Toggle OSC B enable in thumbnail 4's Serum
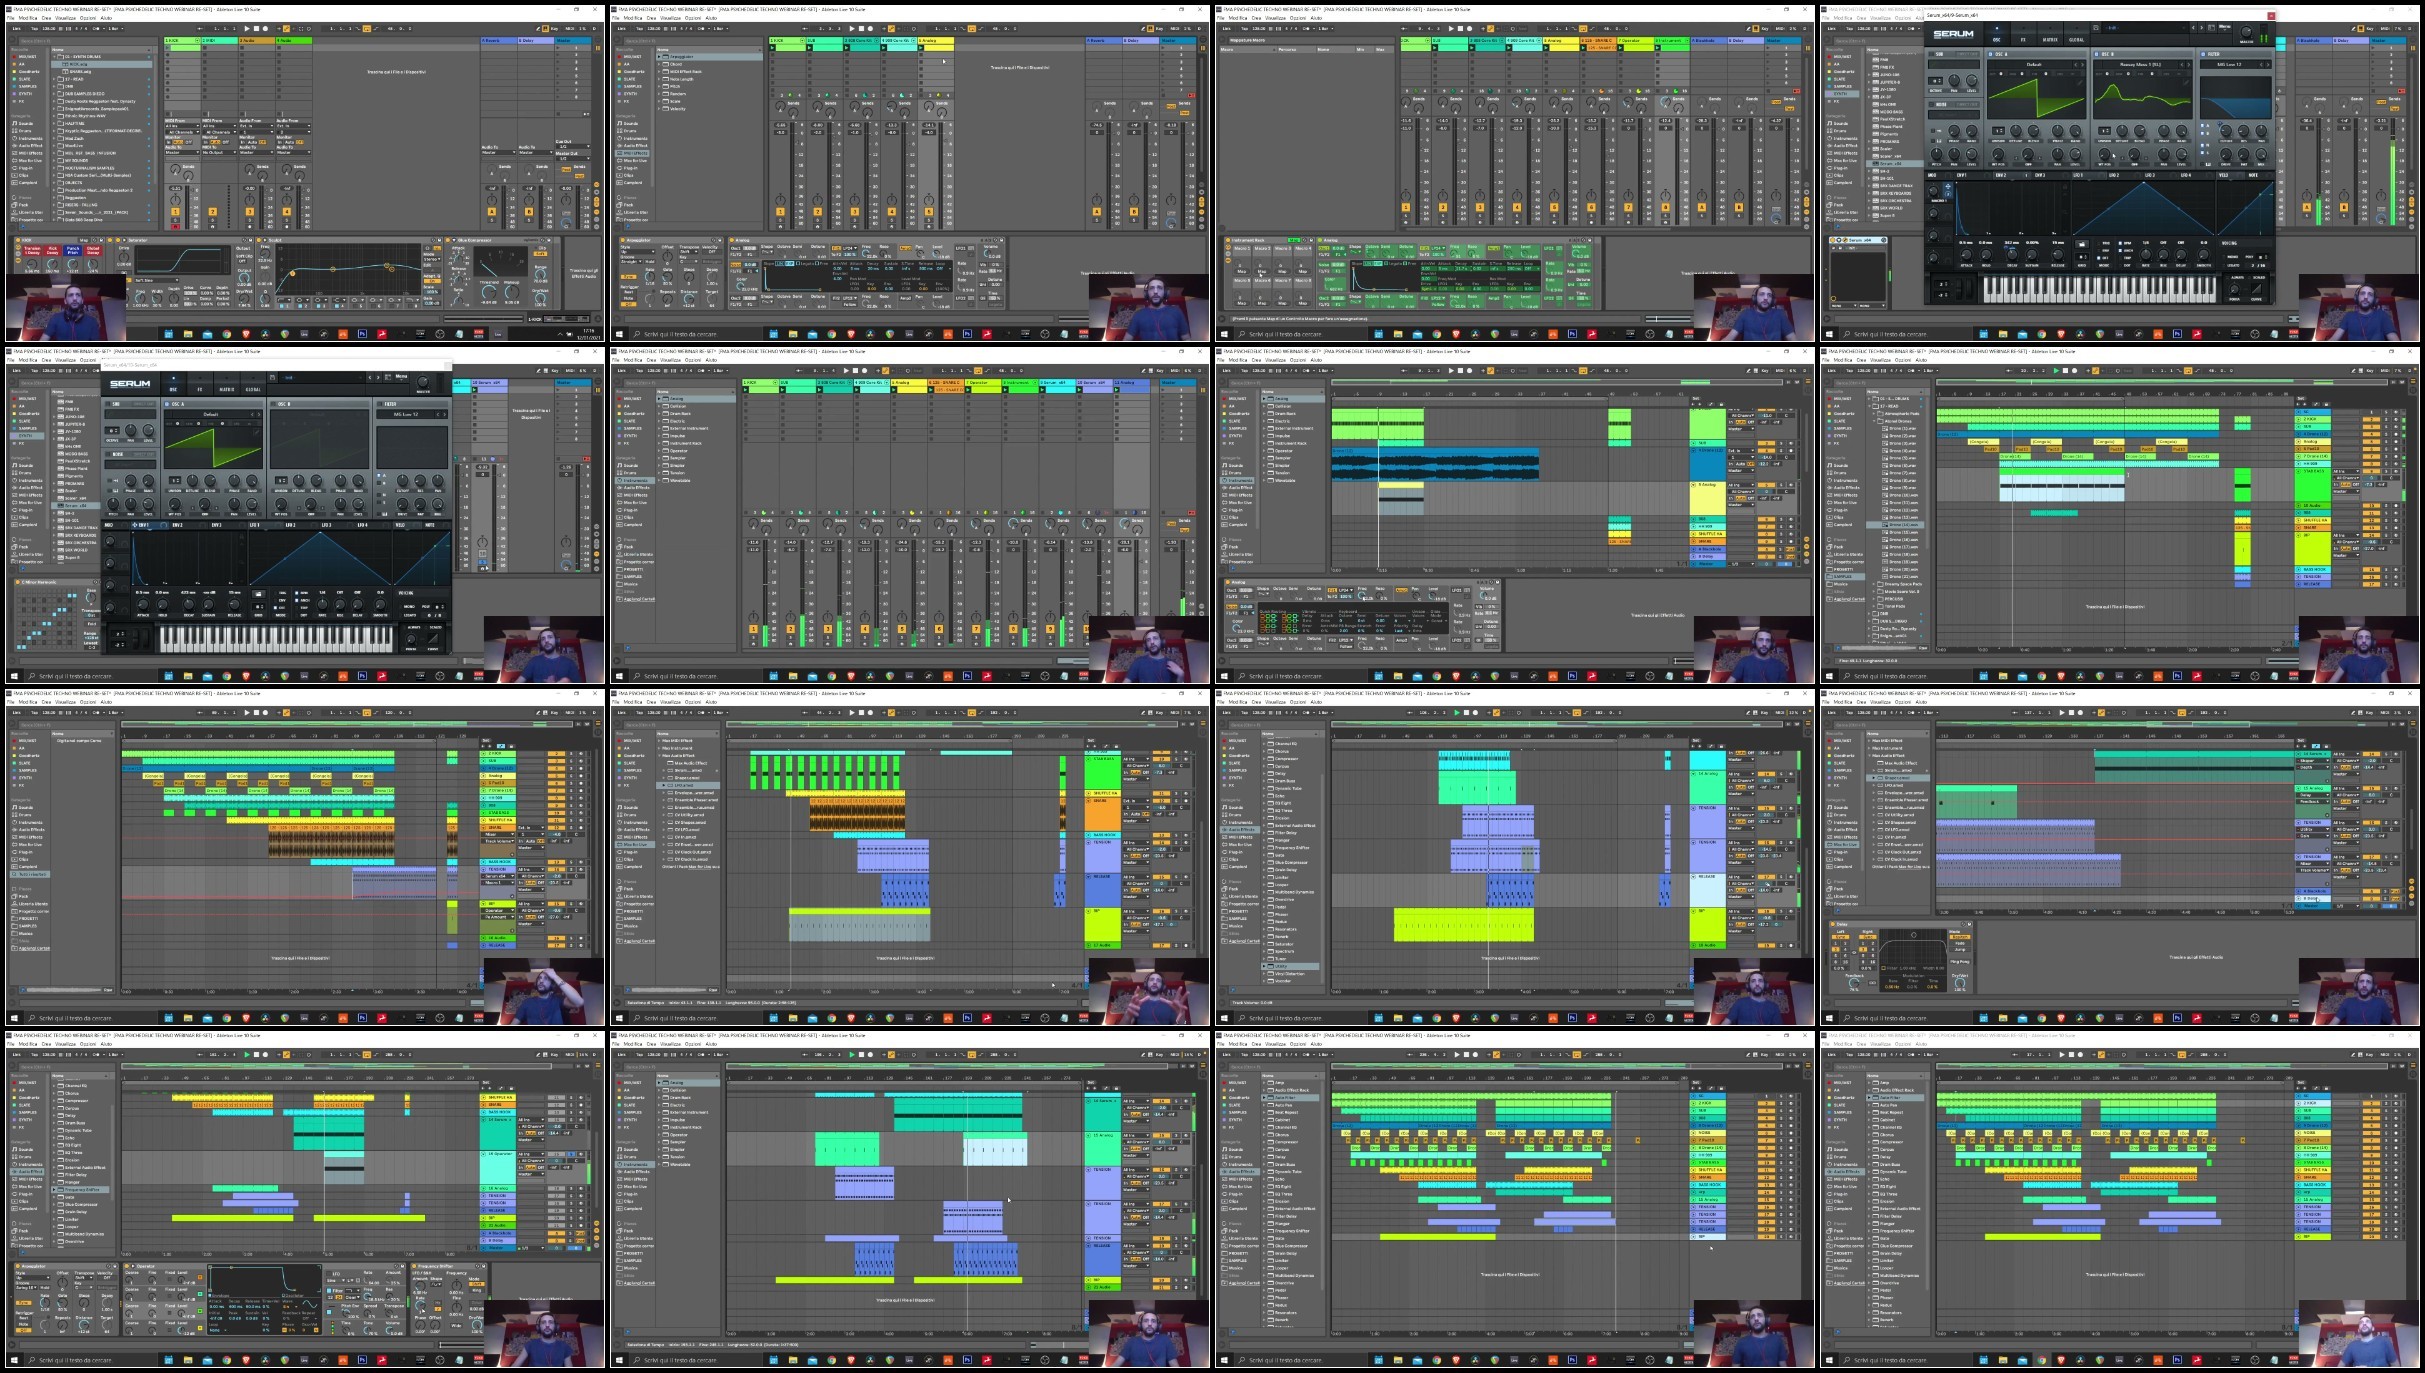This screenshot has width=2425, height=1373. coord(2096,54)
